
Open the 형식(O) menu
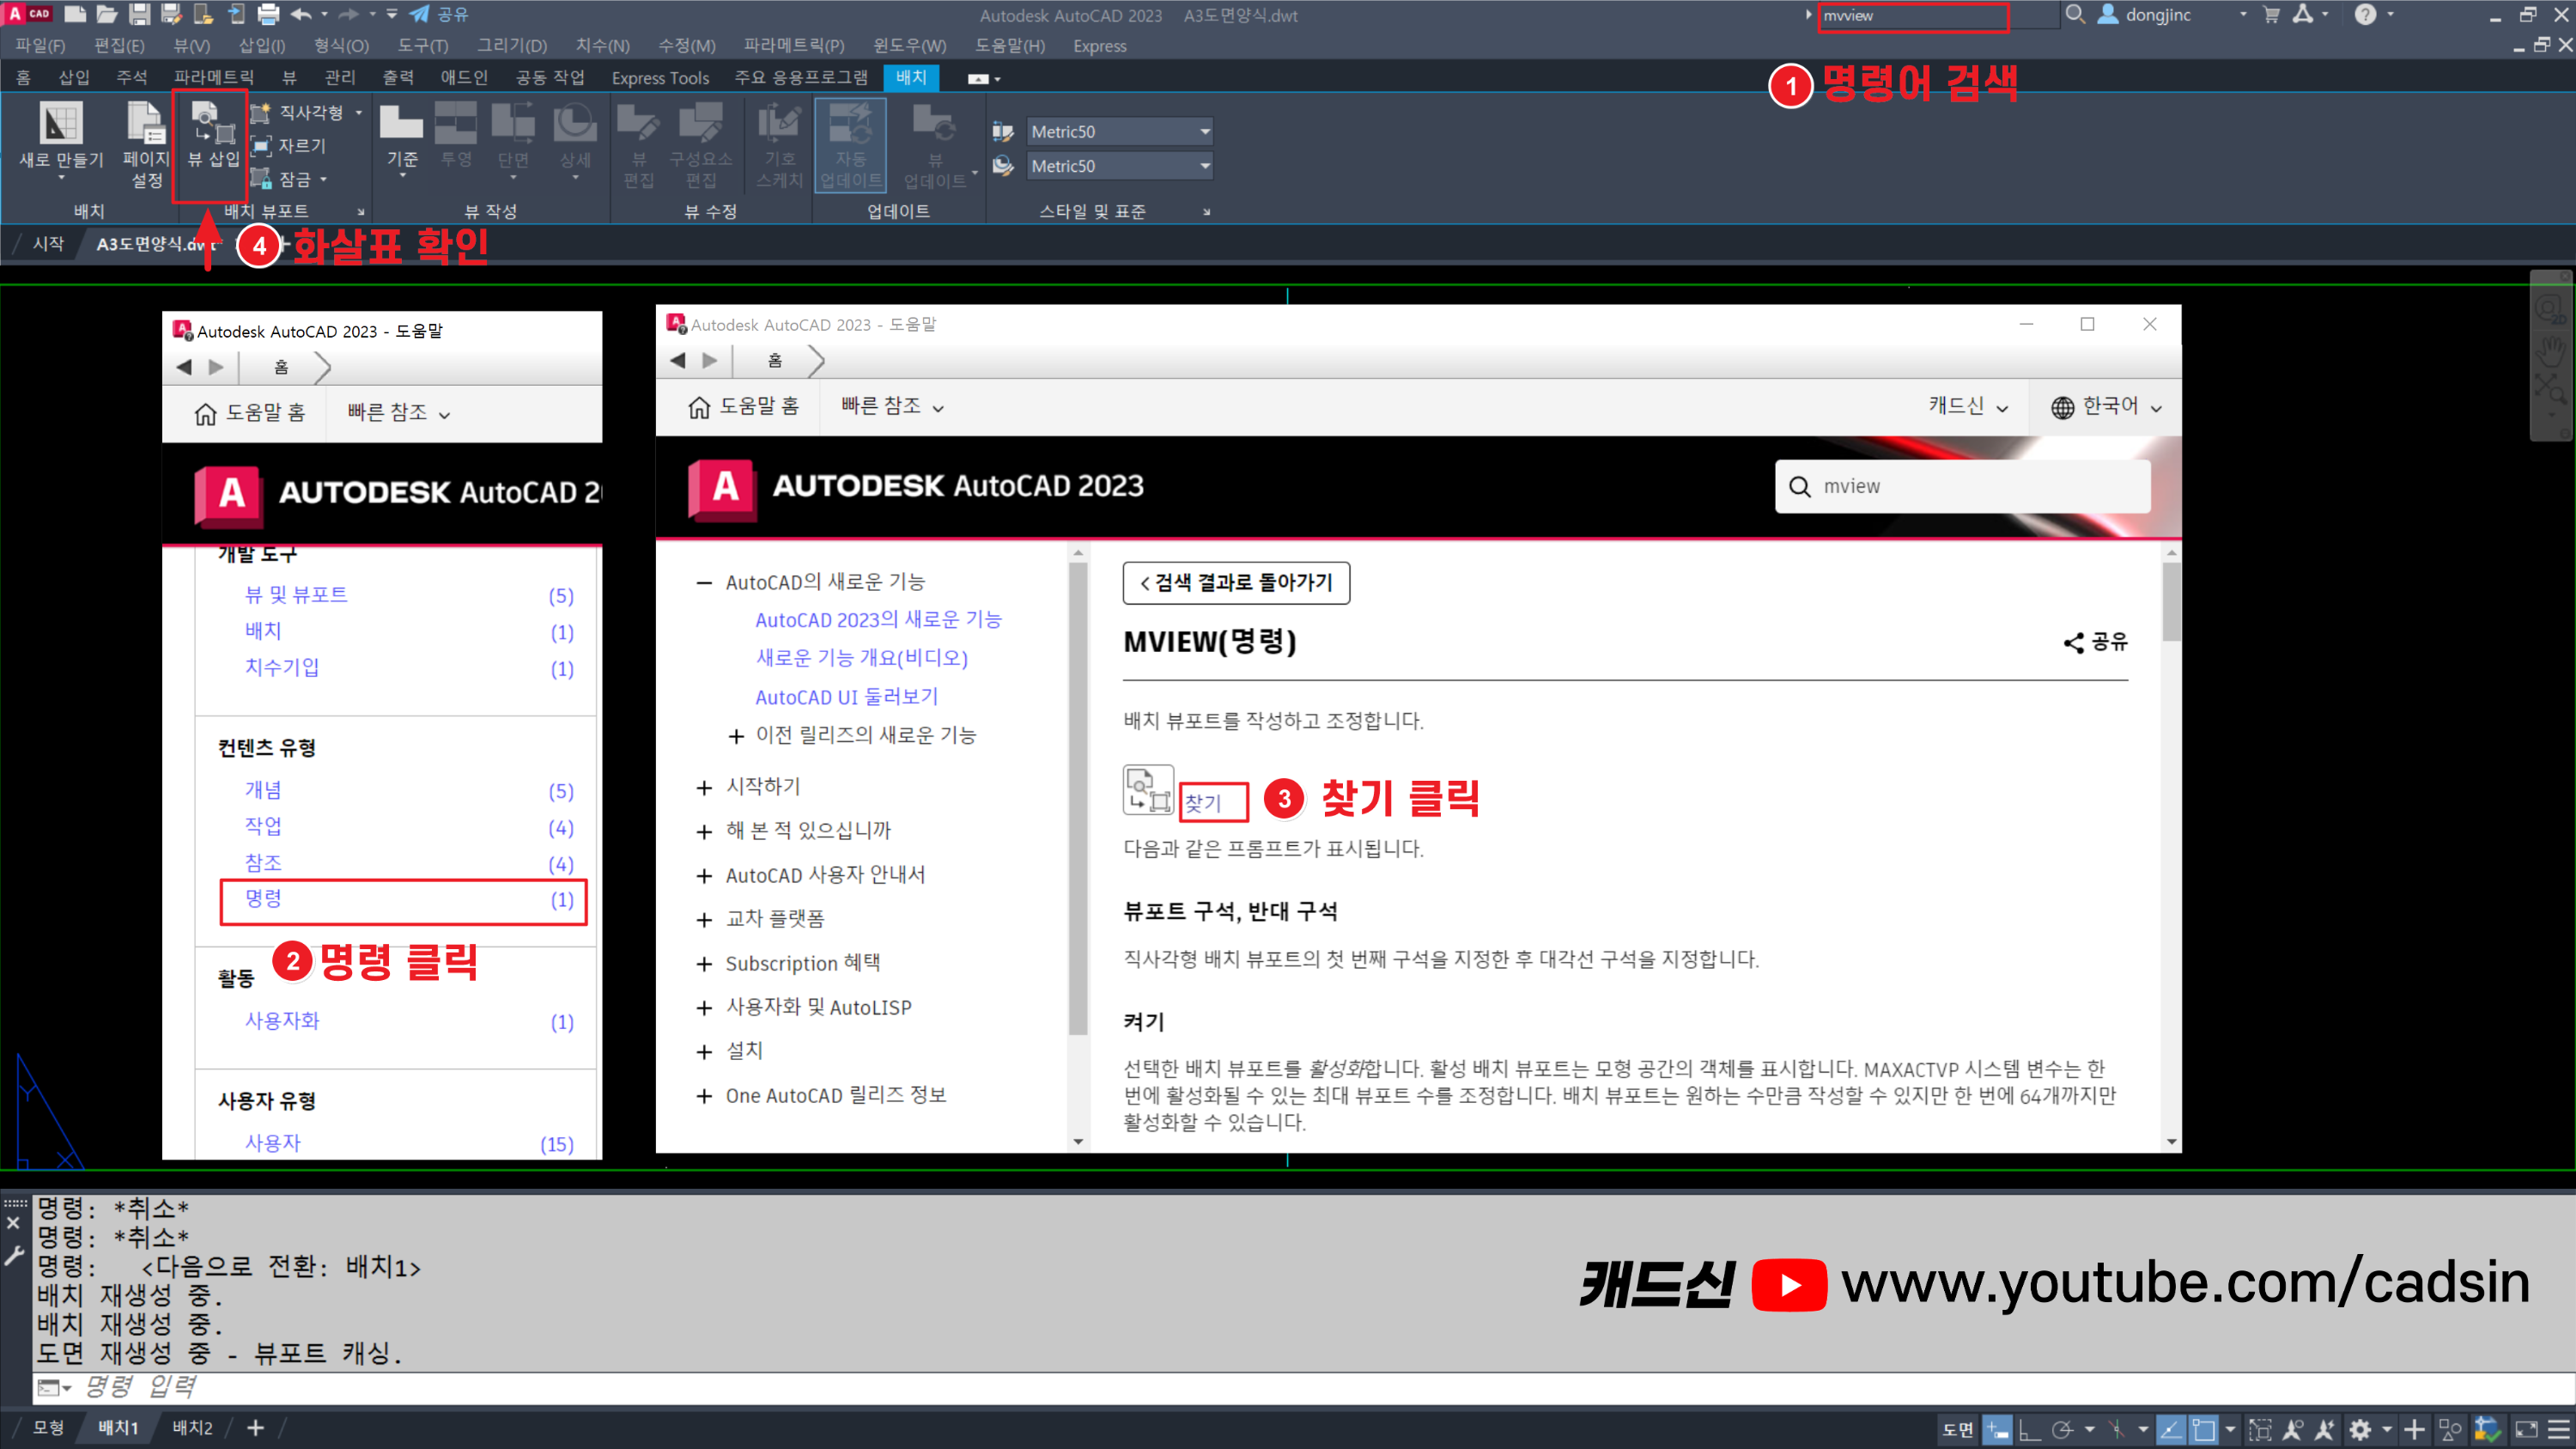pos(341,46)
